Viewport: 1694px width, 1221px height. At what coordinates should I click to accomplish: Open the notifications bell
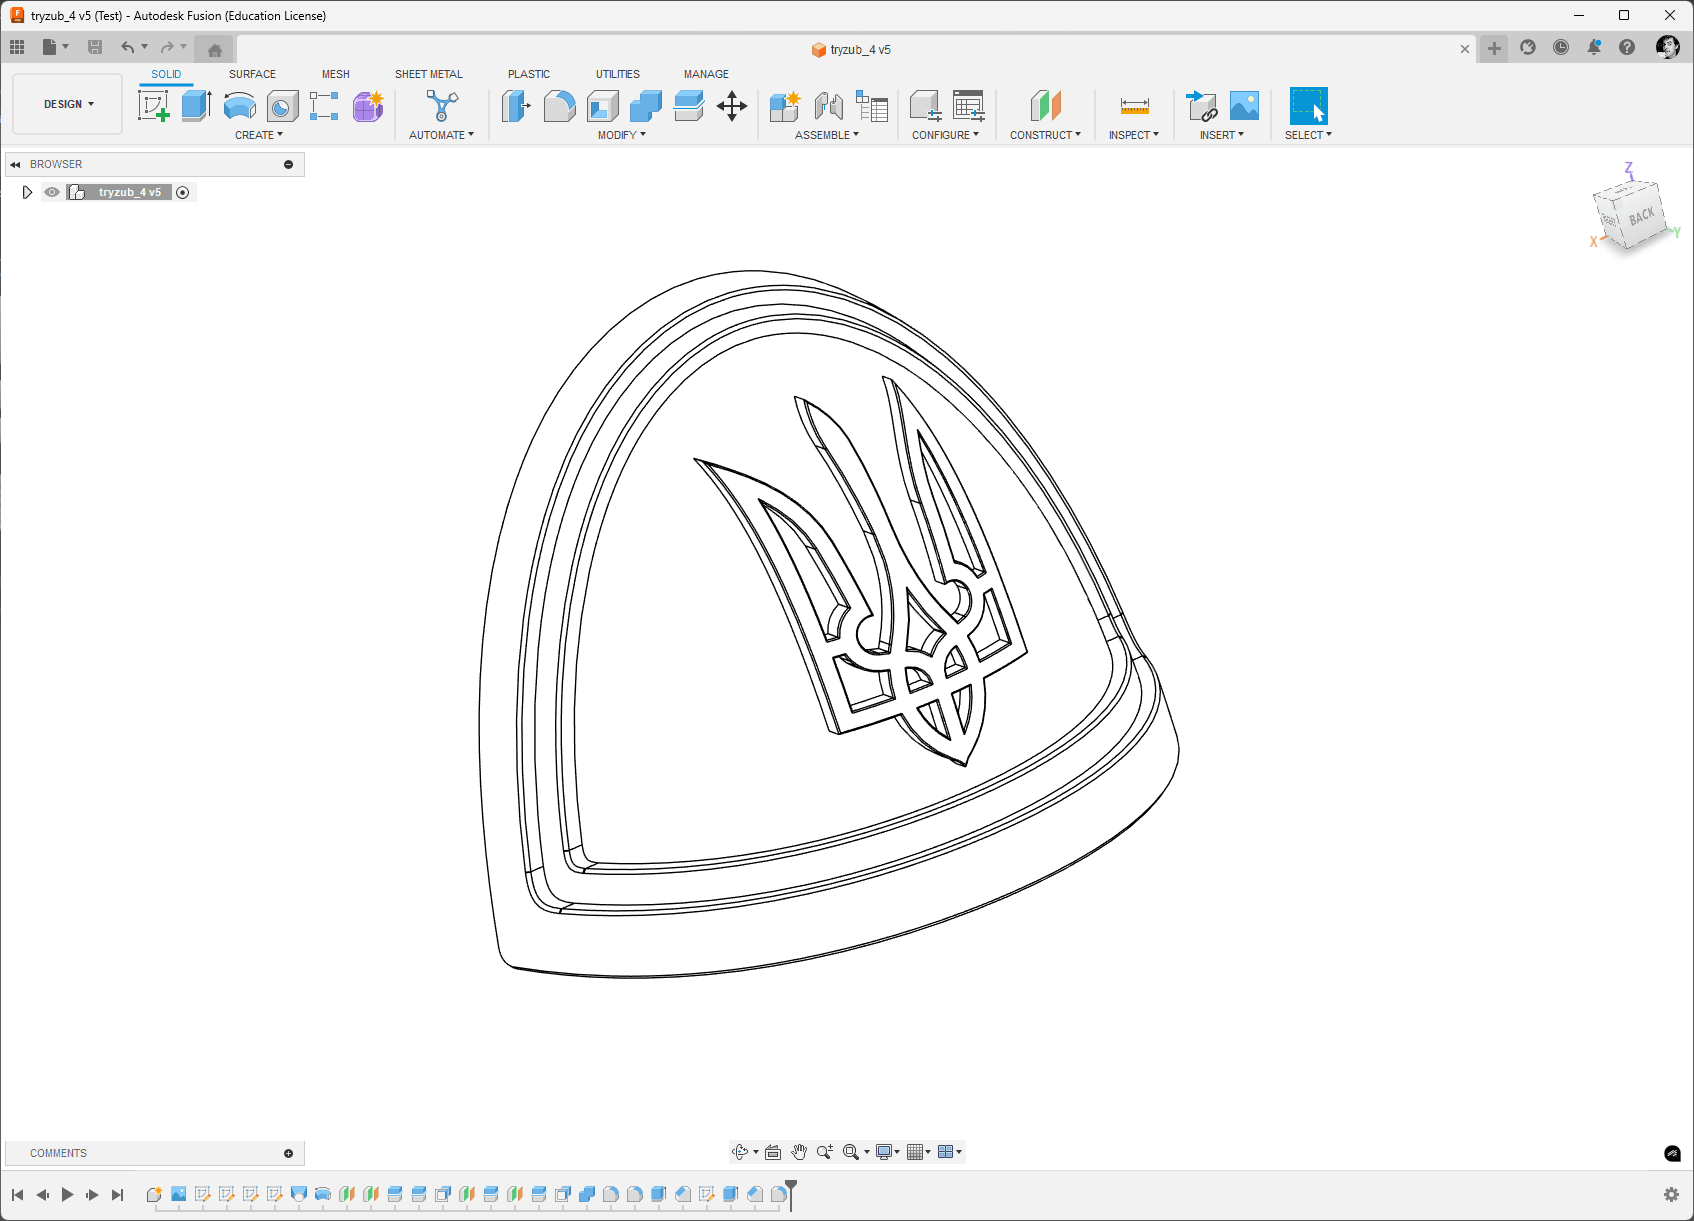pyautogui.click(x=1594, y=47)
